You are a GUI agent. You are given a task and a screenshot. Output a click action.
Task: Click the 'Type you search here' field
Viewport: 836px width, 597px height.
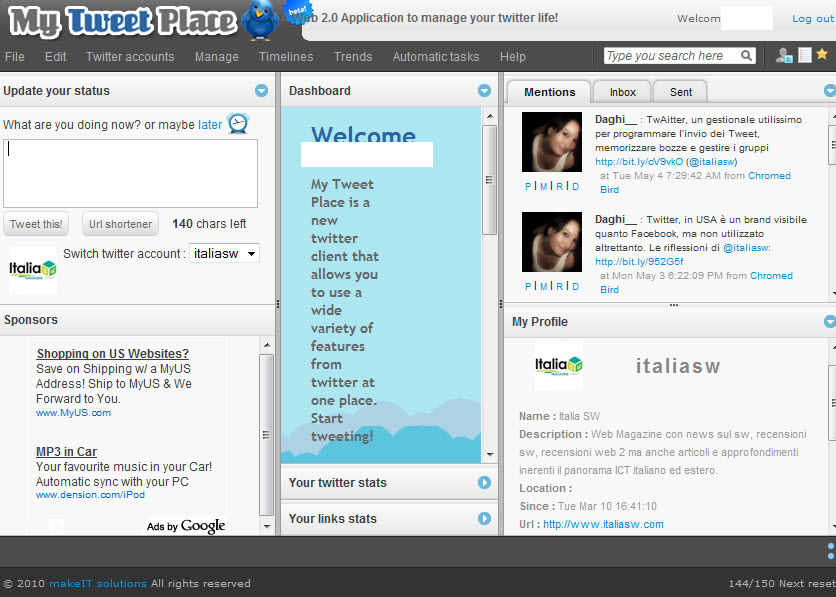coord(672,55)
